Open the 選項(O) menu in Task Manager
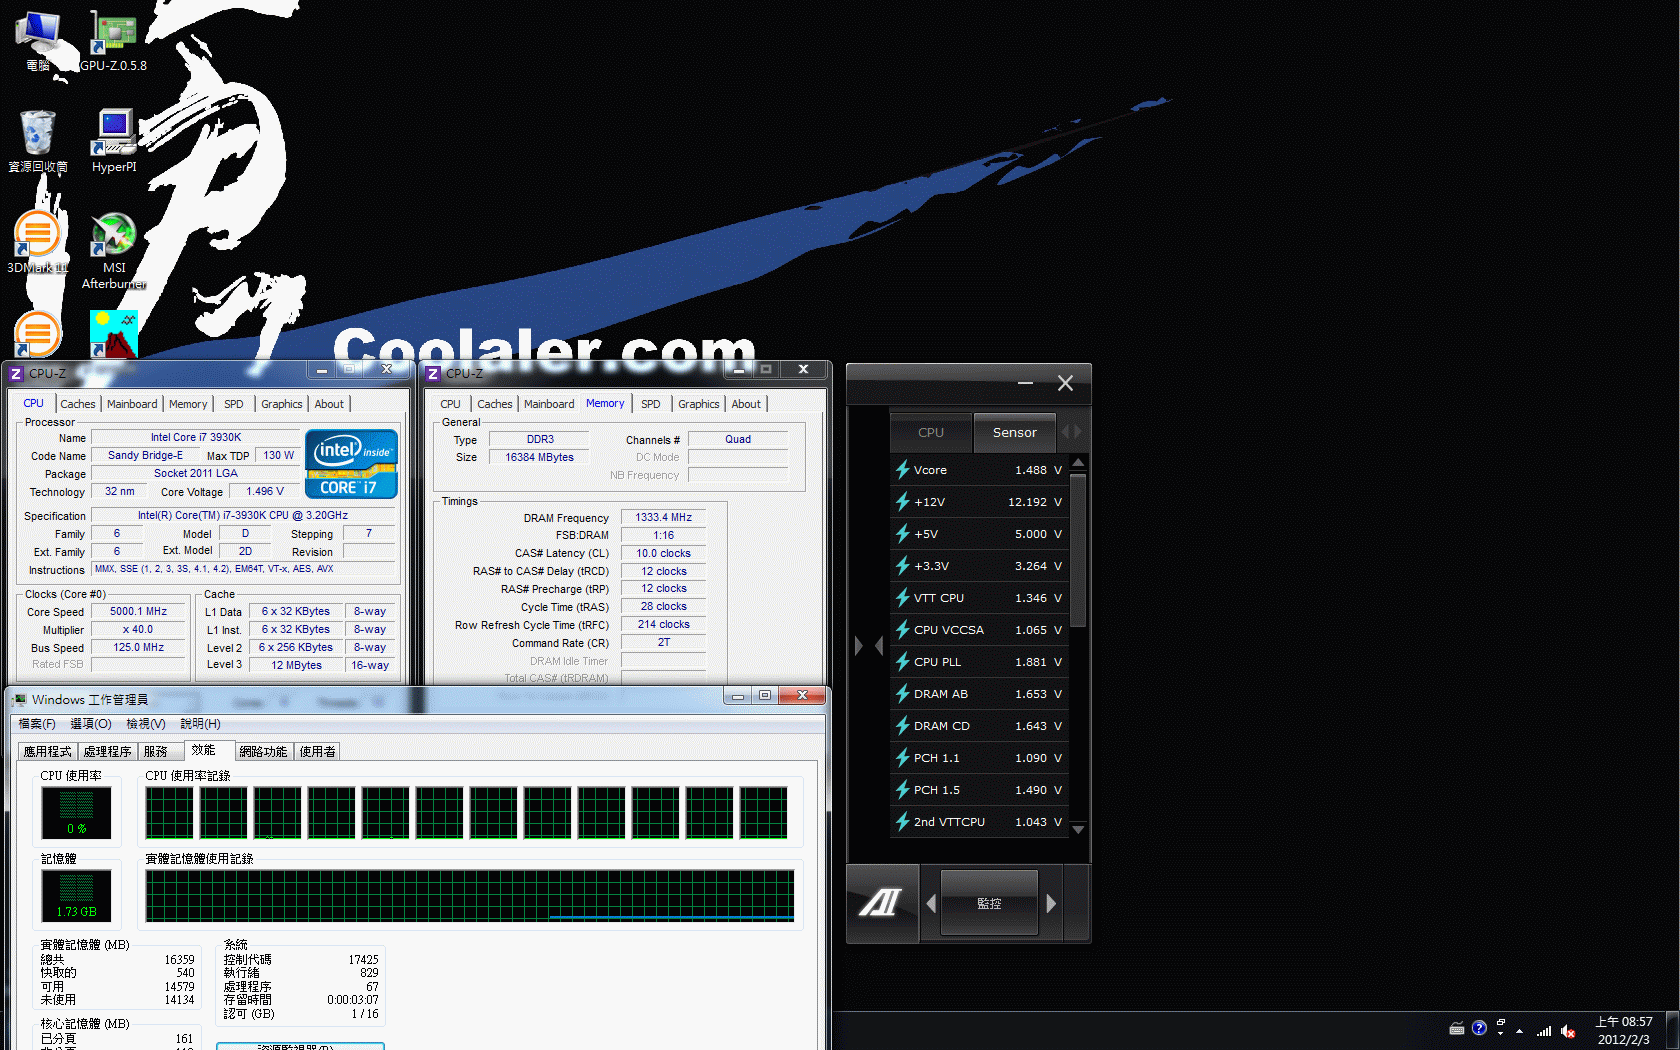Image resolution: width=1680 pixels, height=1050 pixels. 91,723
